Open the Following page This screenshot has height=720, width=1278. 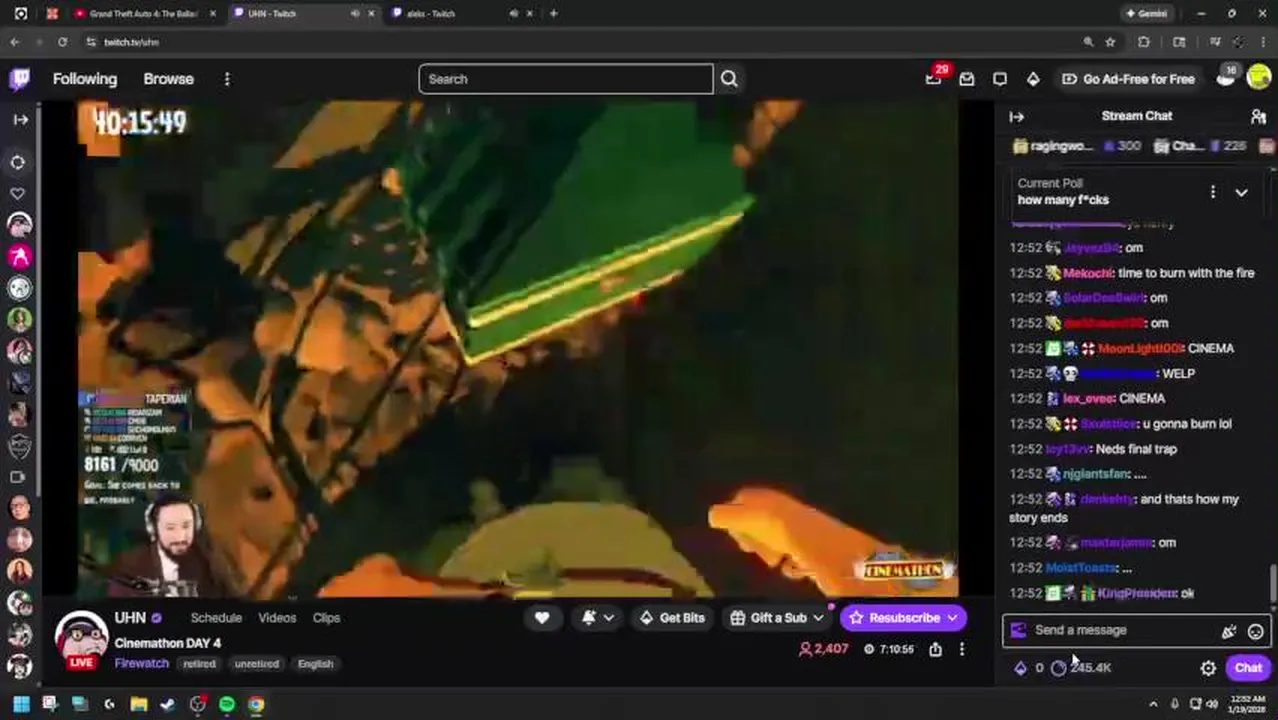(x=85, y=79)
